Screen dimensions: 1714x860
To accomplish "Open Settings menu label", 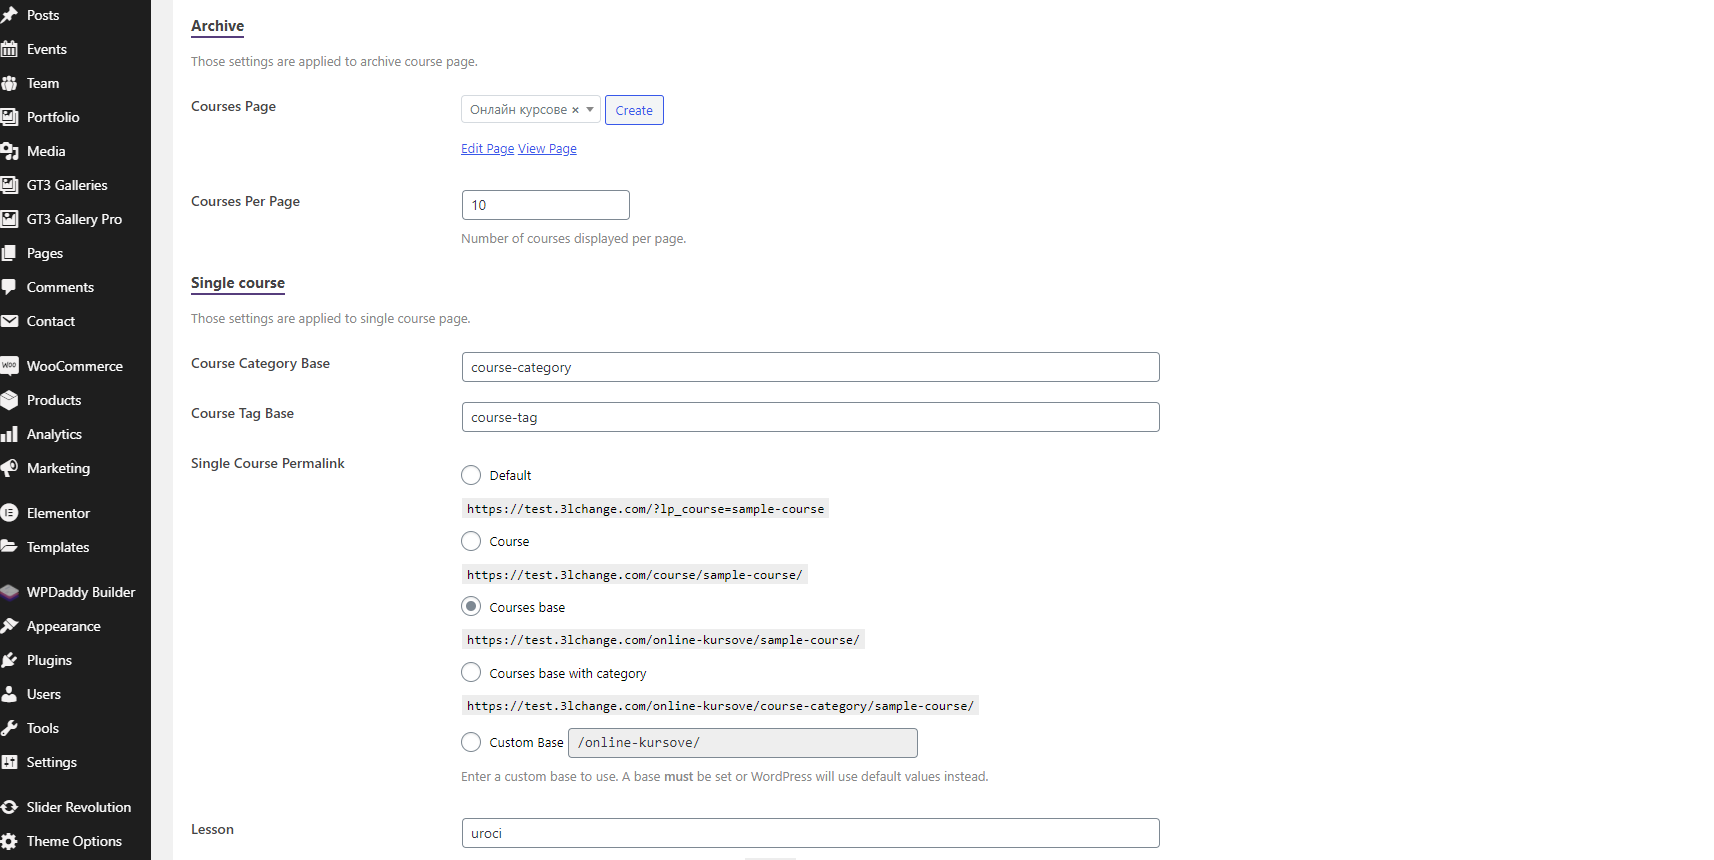I will pos(52,762).
